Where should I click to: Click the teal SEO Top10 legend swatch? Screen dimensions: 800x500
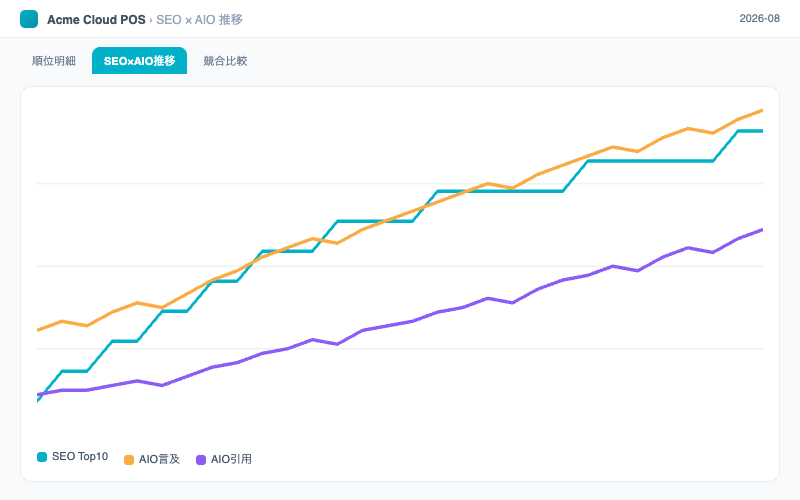click(x=42, y=457)
